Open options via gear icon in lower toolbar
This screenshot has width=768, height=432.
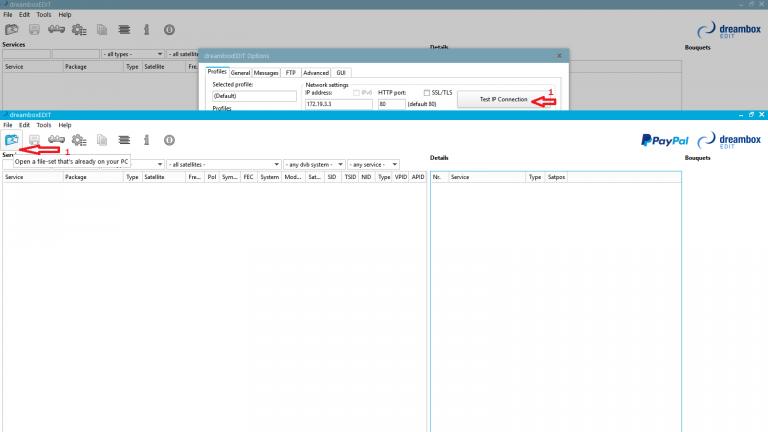(79, 141)
